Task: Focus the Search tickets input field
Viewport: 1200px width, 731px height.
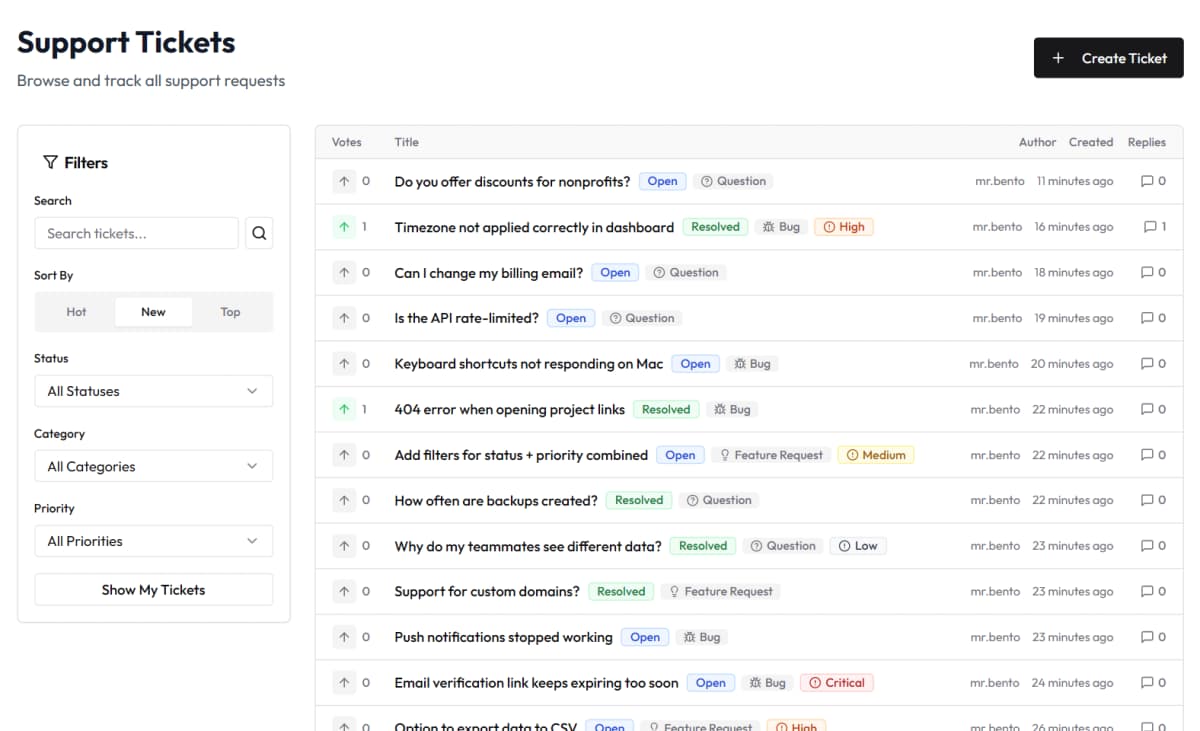Action: 136,233
